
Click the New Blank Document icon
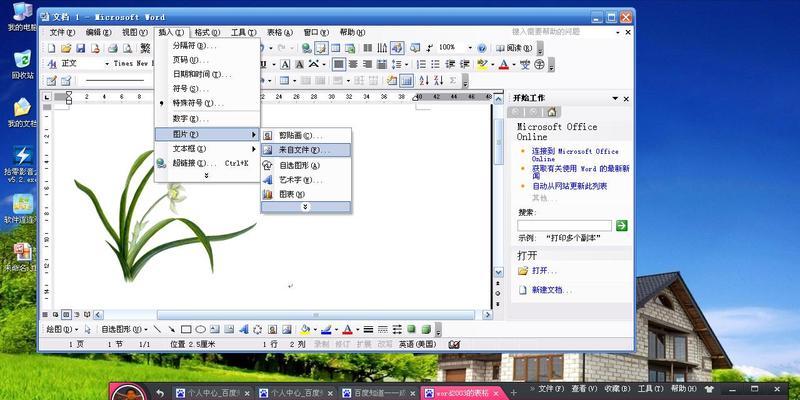[52, 48]
